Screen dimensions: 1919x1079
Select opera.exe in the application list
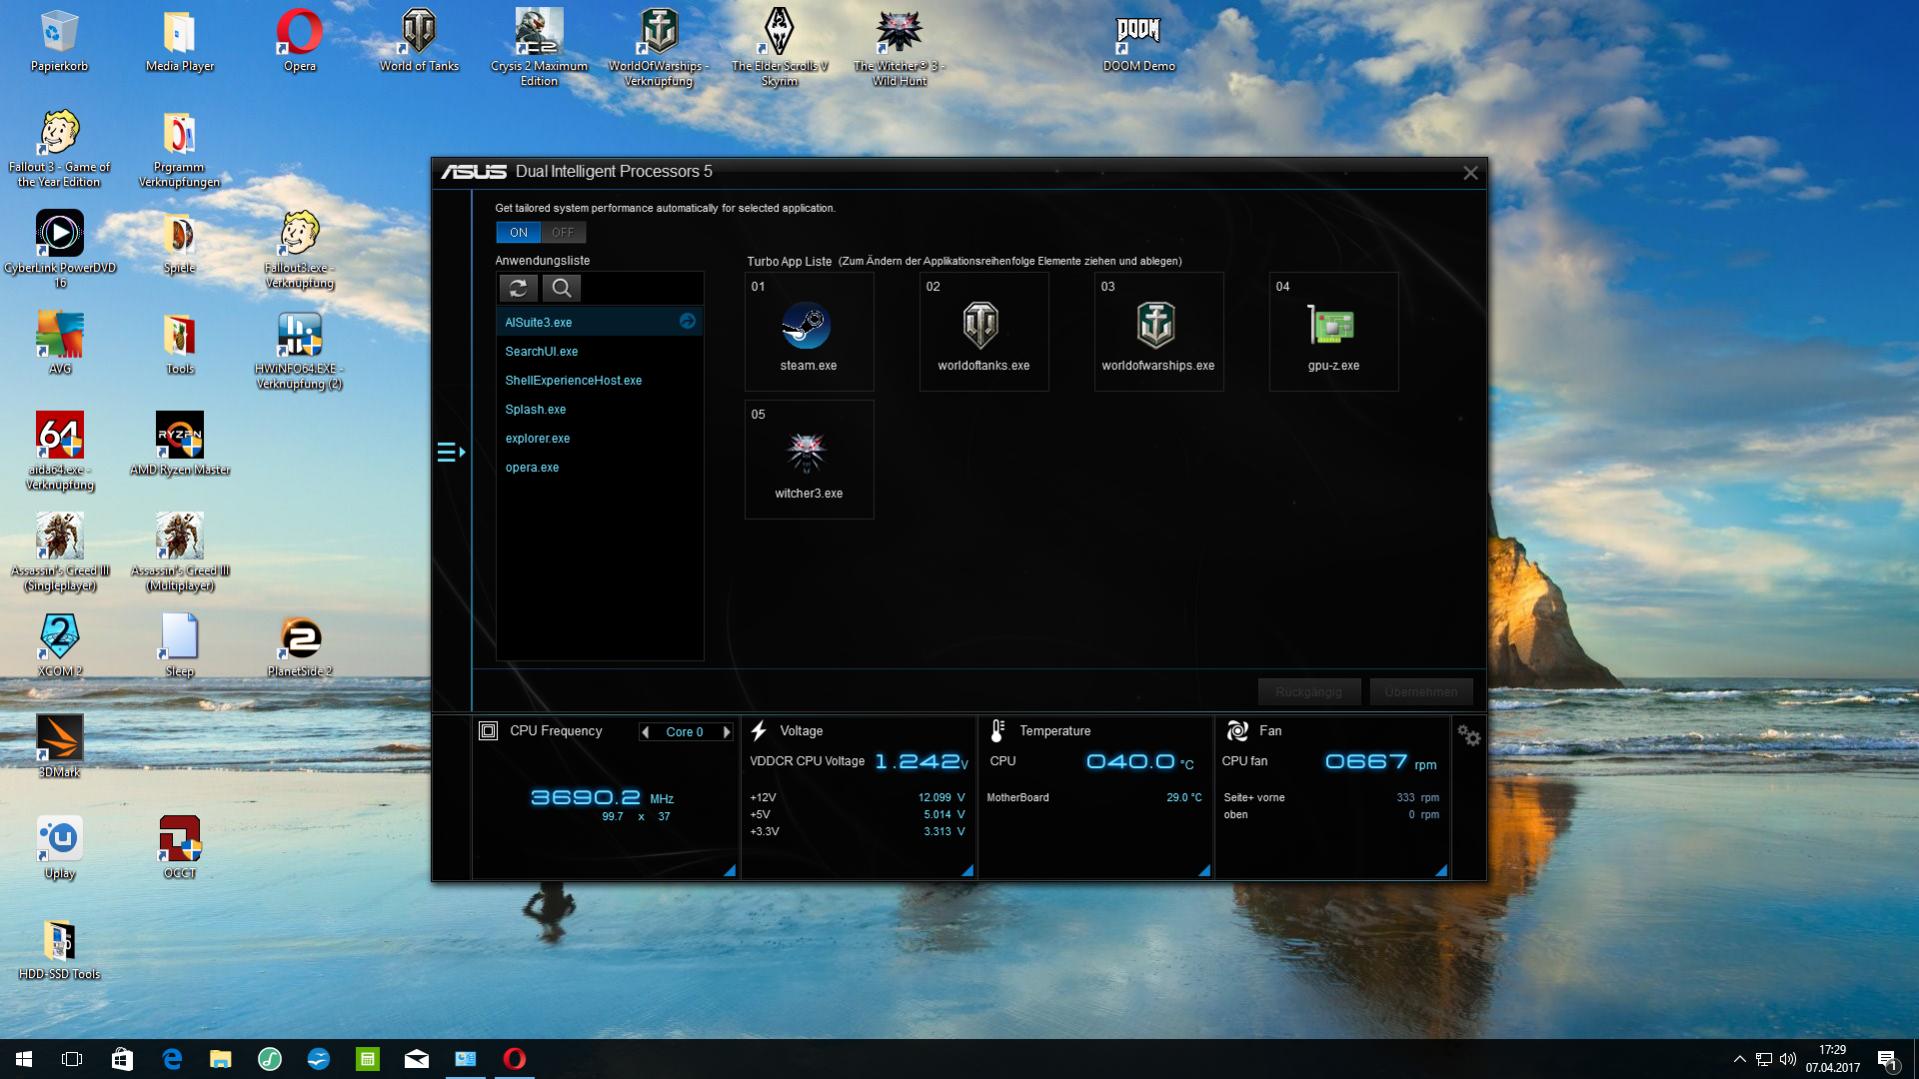599,467
